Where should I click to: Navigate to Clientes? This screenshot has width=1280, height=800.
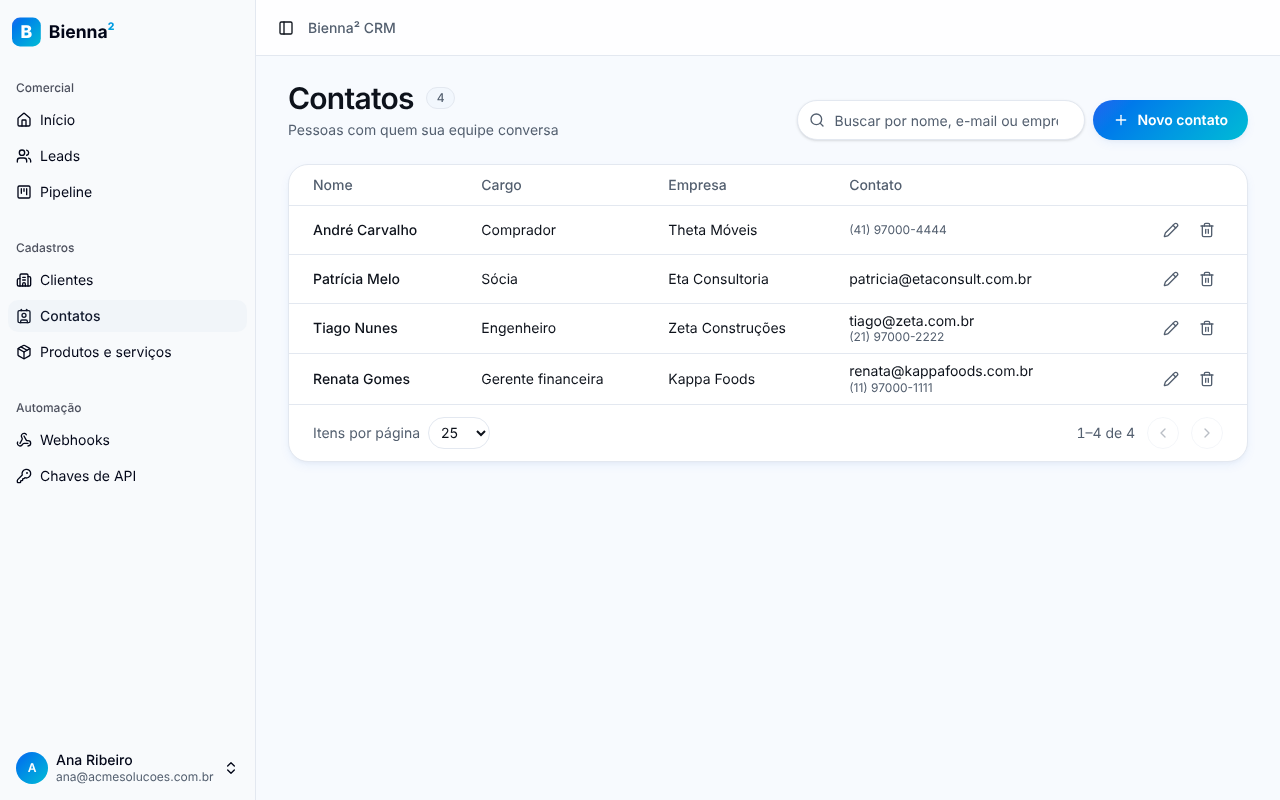coord(127,280)
